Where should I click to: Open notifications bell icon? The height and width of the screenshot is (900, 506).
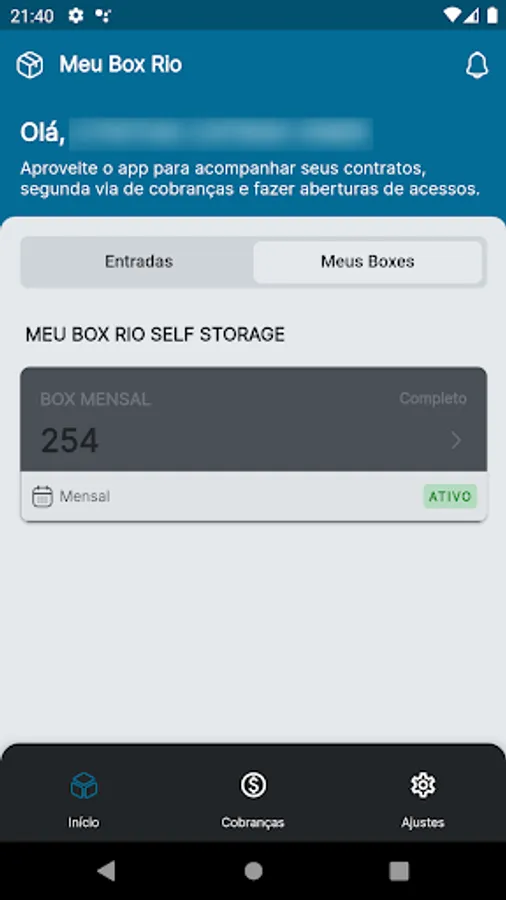click(x=477, y=65)
